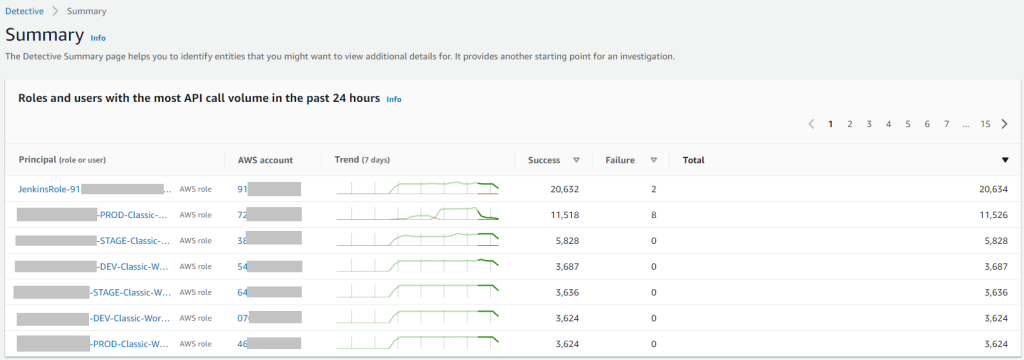The width and height of the screenshot is (1024, 360).
Task: Select page 4 in pagination
Action: [888, 123]
